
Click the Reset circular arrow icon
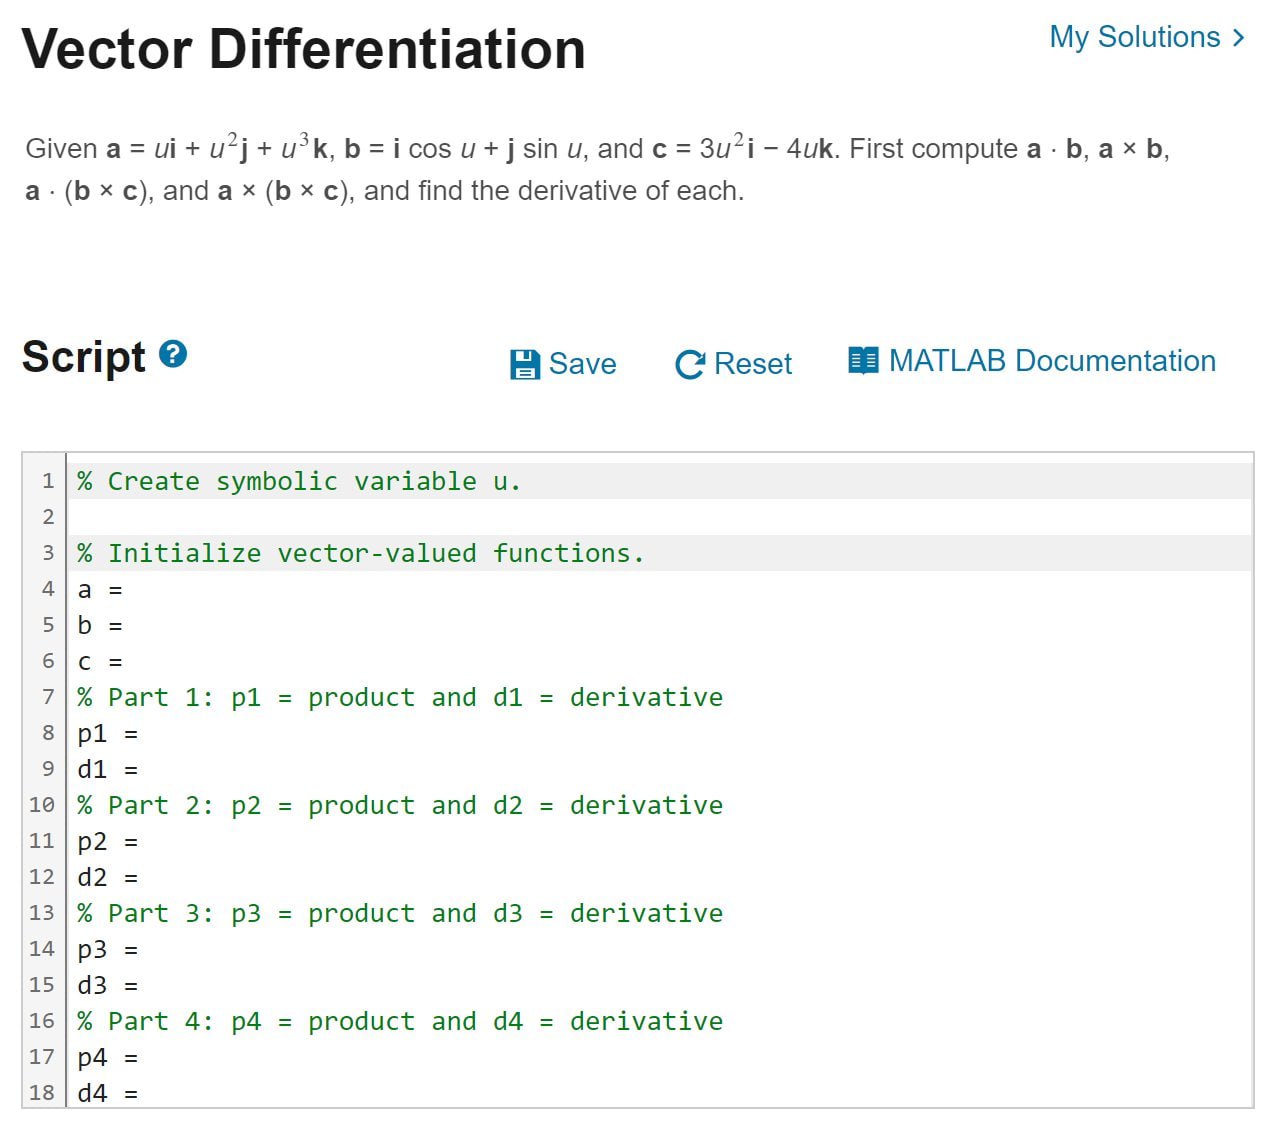(x=689, y=364)
